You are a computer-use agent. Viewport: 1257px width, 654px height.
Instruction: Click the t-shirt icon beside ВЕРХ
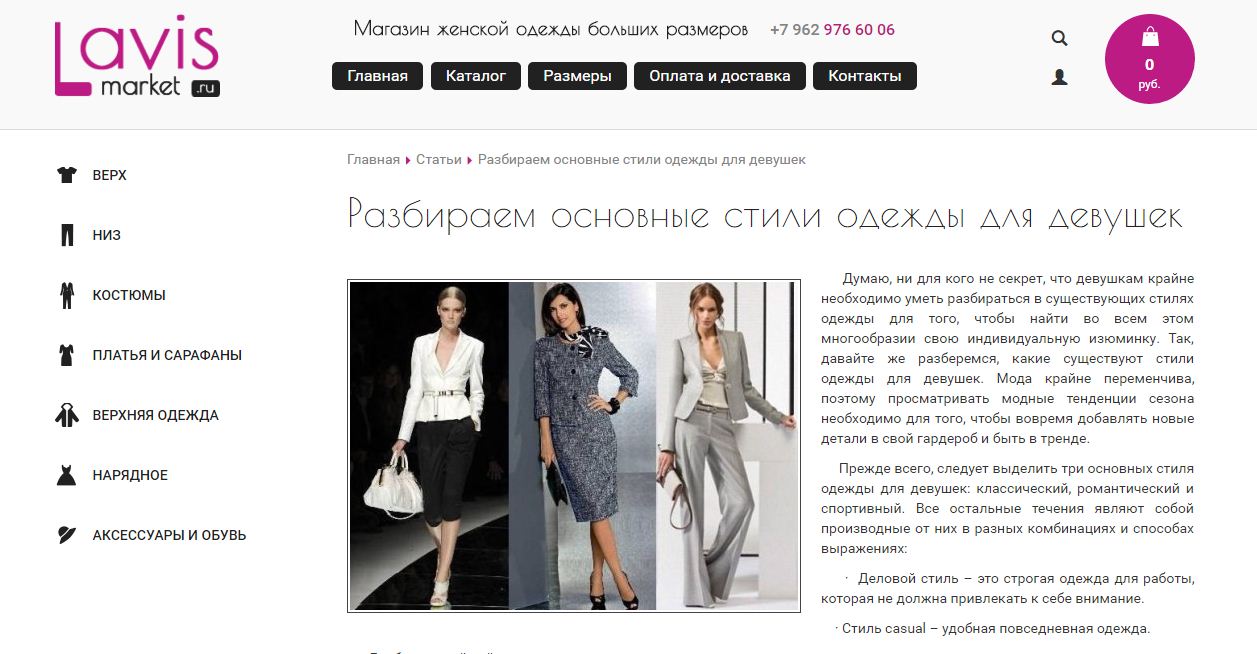(67, 175)
